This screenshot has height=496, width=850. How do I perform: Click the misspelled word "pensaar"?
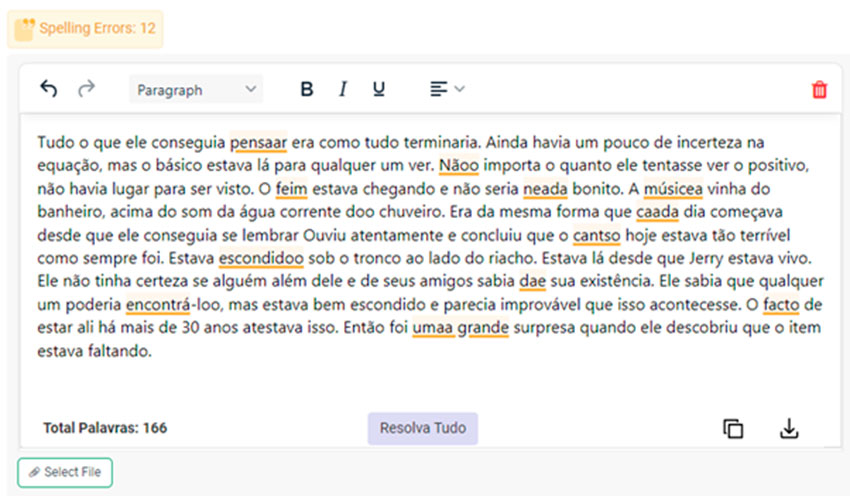(258, 142)
